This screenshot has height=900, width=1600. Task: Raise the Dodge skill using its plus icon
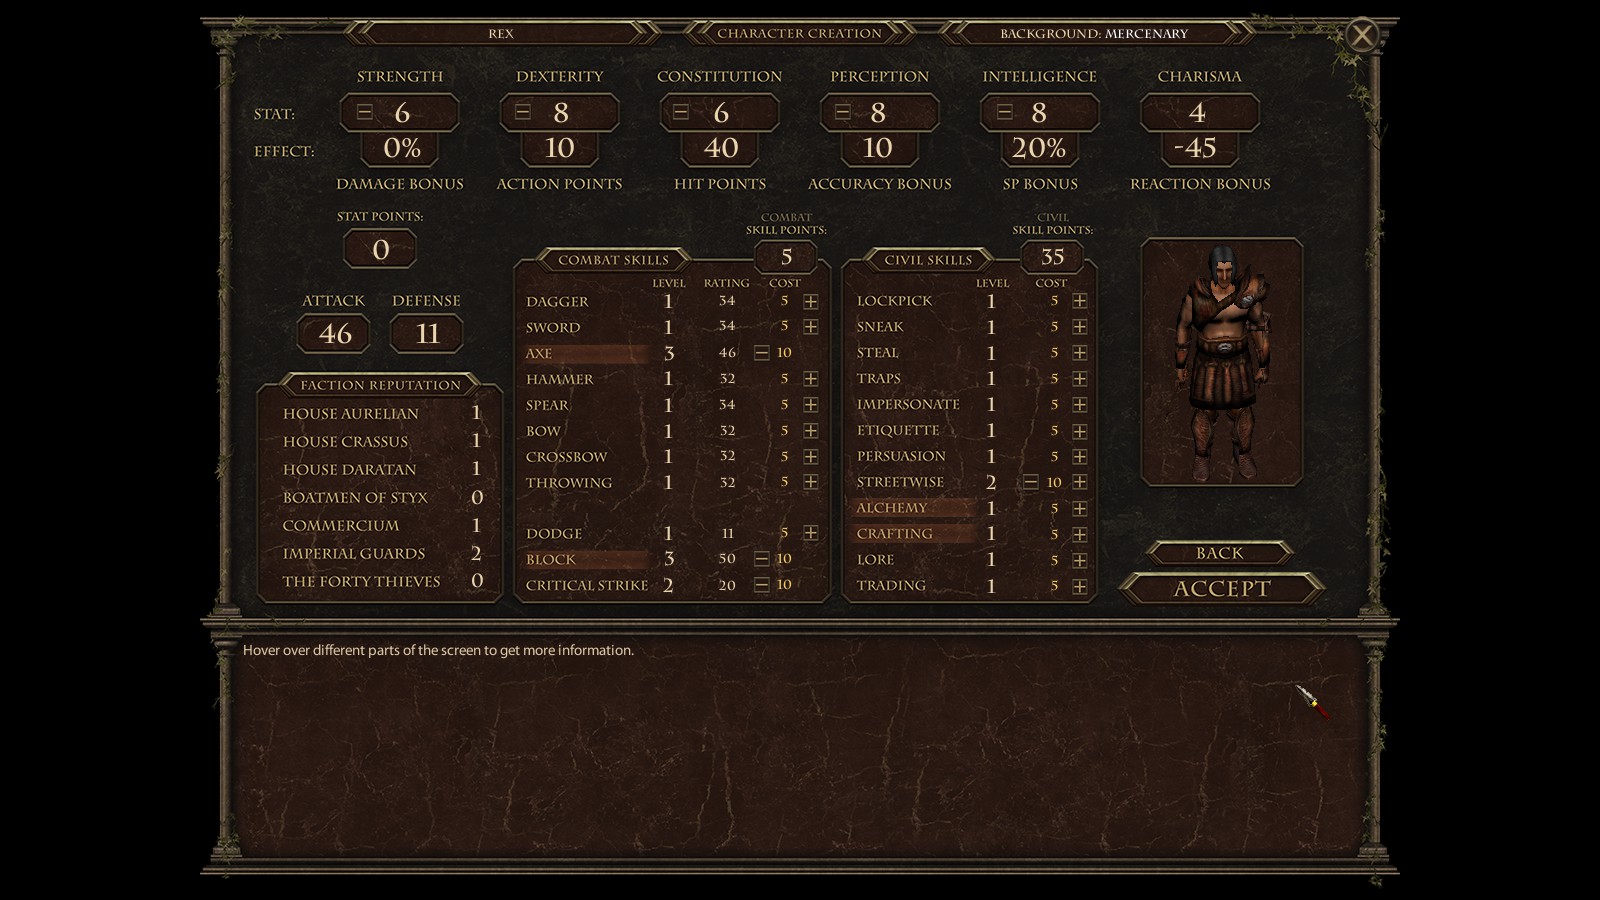(810, 533)
